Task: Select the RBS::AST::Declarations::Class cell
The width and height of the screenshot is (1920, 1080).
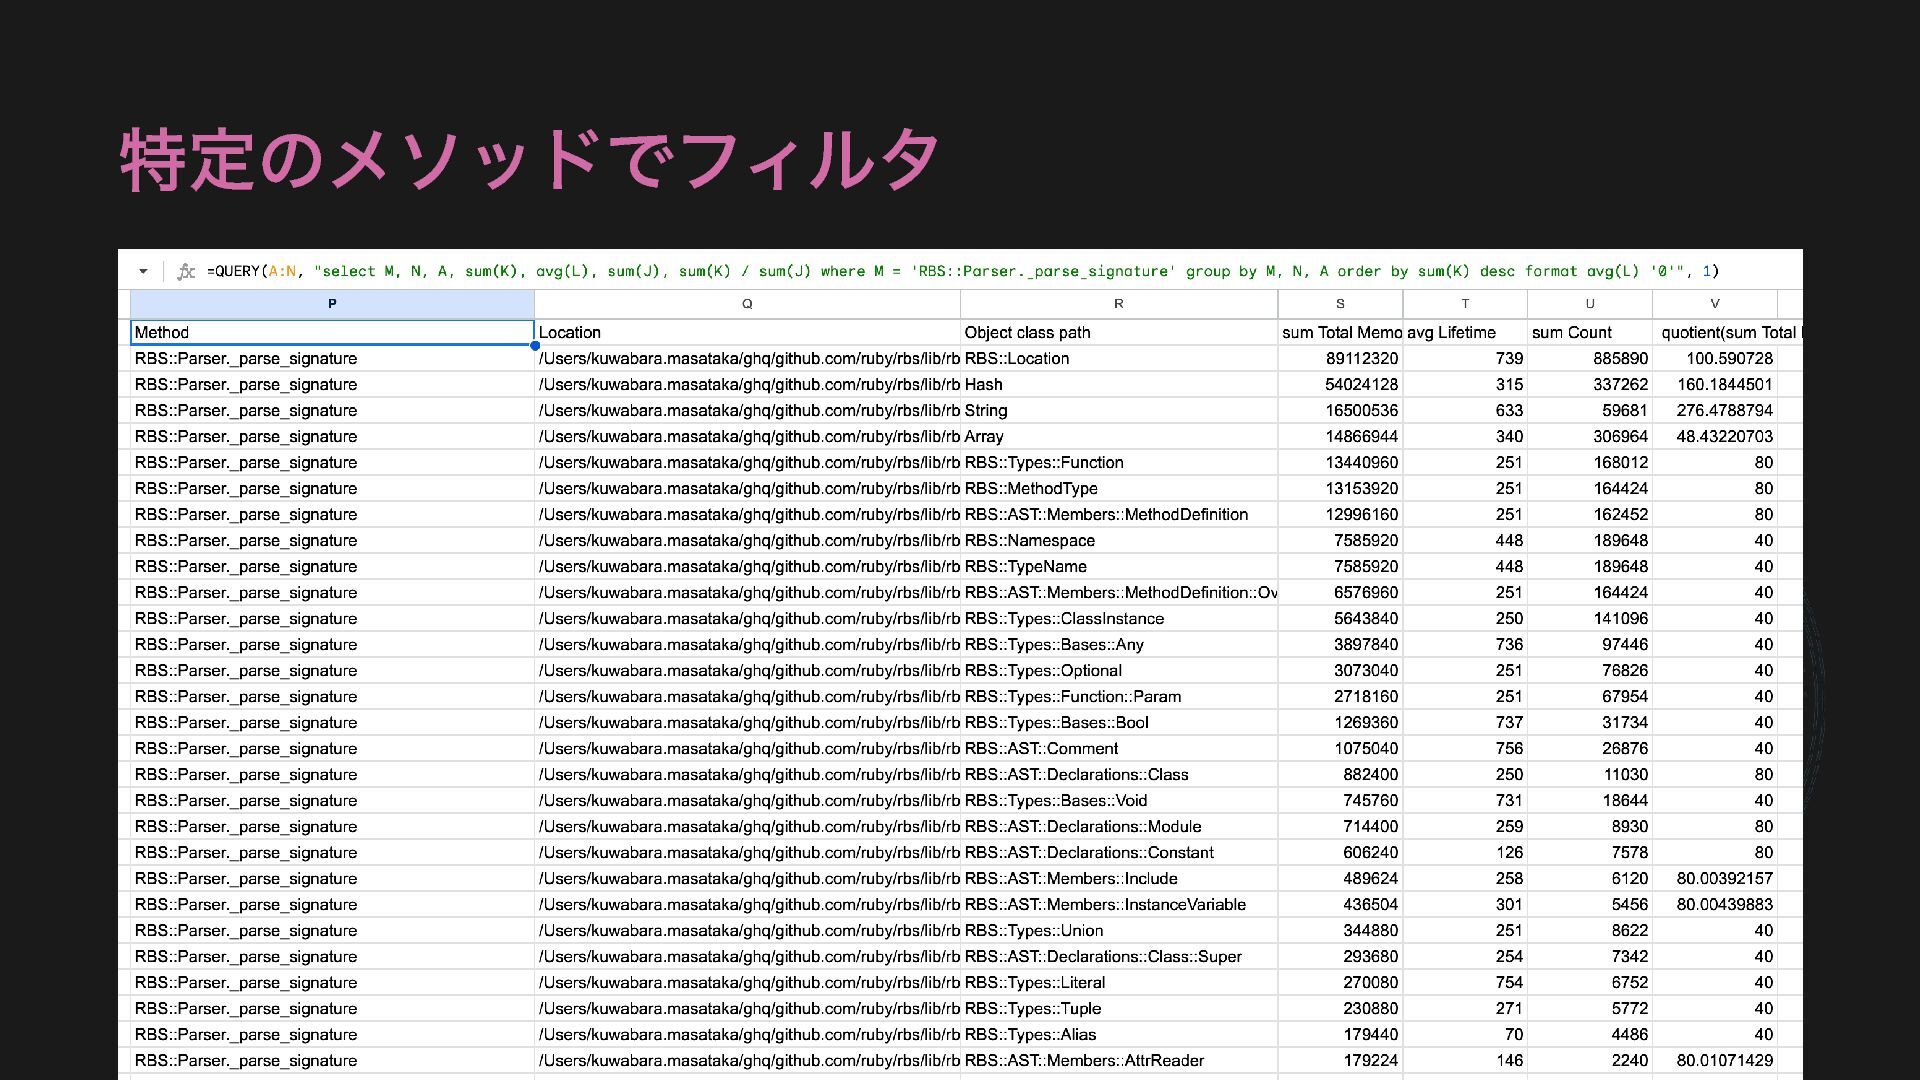Action: click(1118, 775)
